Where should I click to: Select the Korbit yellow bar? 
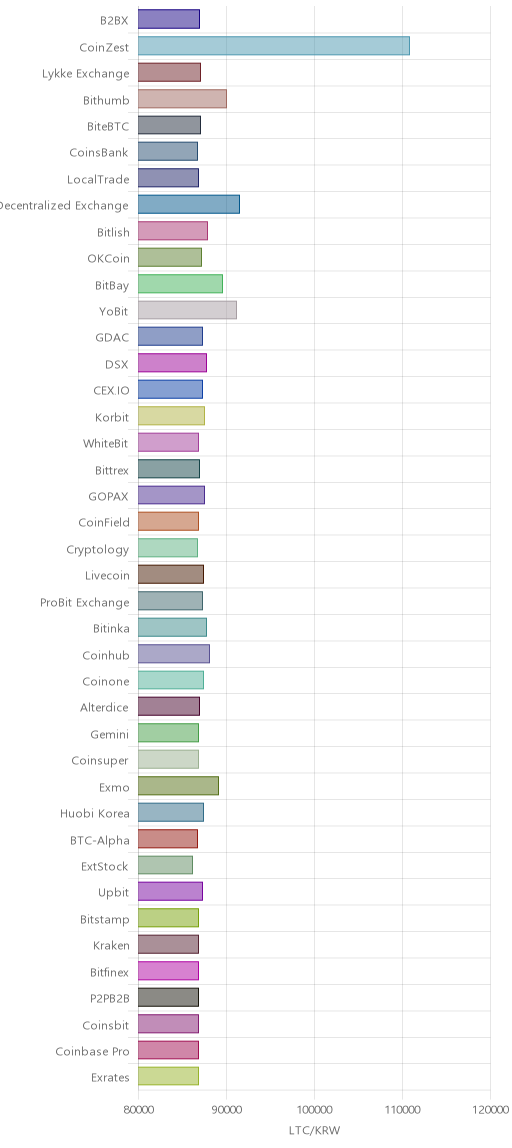click(171, 416)
